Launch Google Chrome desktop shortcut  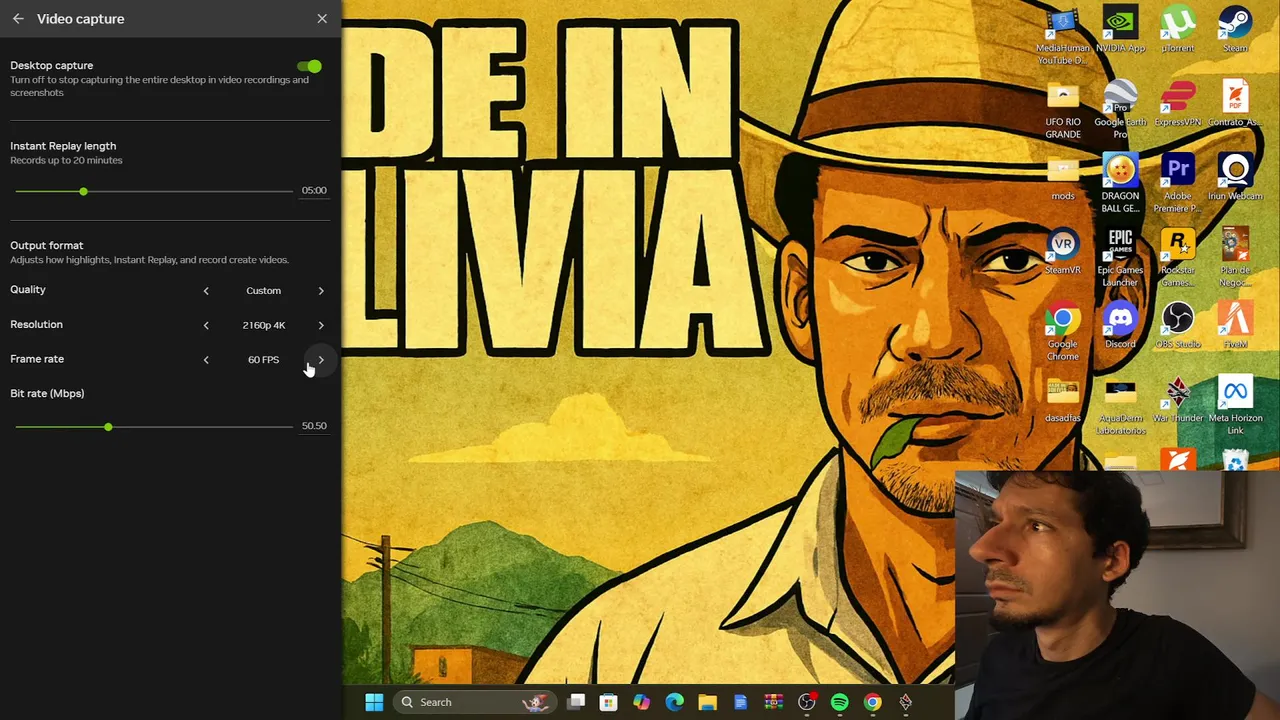pos(1062,333)
